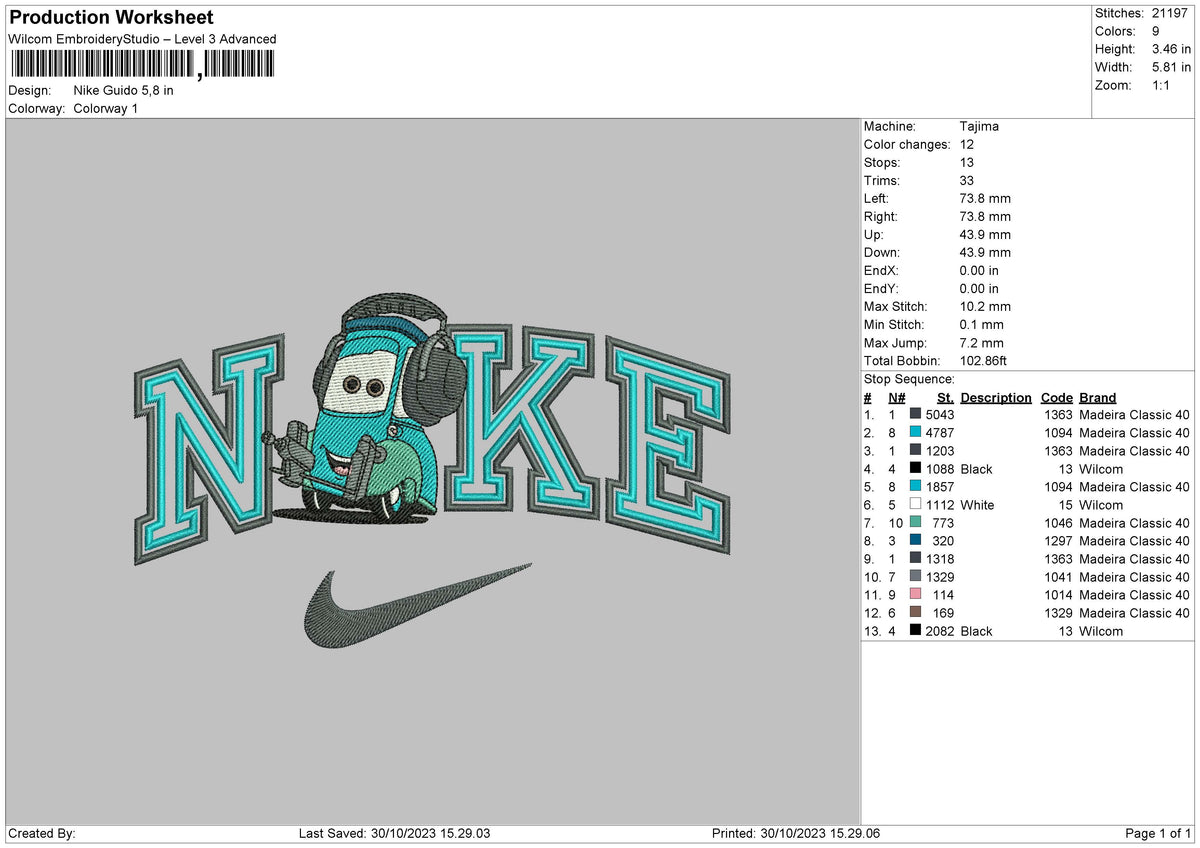This screenshot has width=1200, height=848.
Task: Click the design name 'Nike Guido 5,8 in'
Action: (124, 90)
